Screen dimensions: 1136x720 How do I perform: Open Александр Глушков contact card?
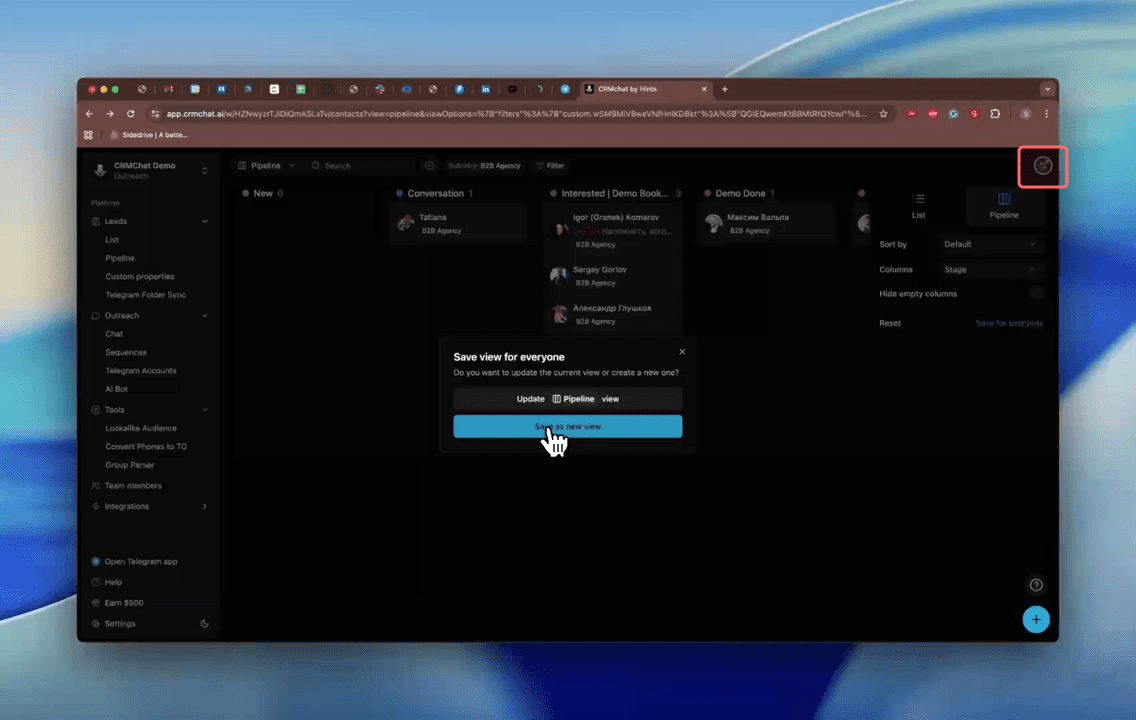click(614, 314)
